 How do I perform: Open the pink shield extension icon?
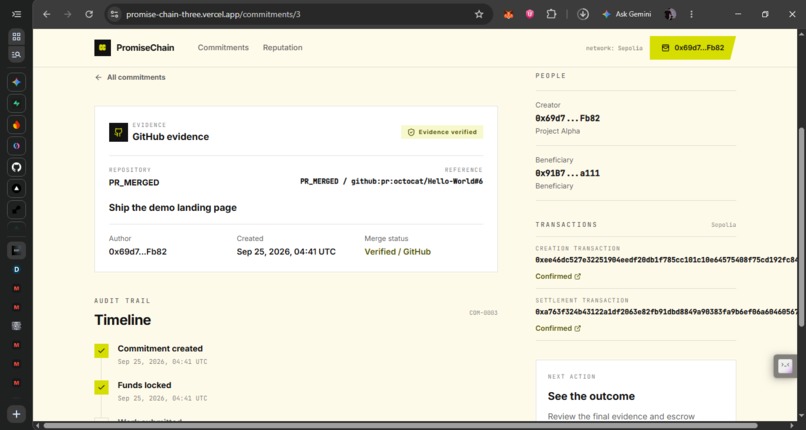tap(529, 14)
